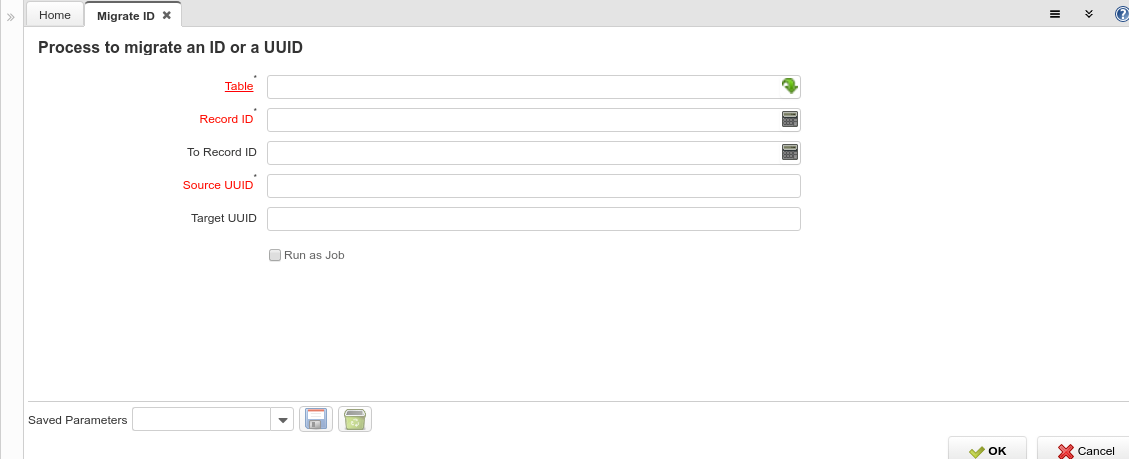The height and width of the screenshot is (459, 1129).
Task: Click the blue help question mark icon
Action: tap(1123, 14)
